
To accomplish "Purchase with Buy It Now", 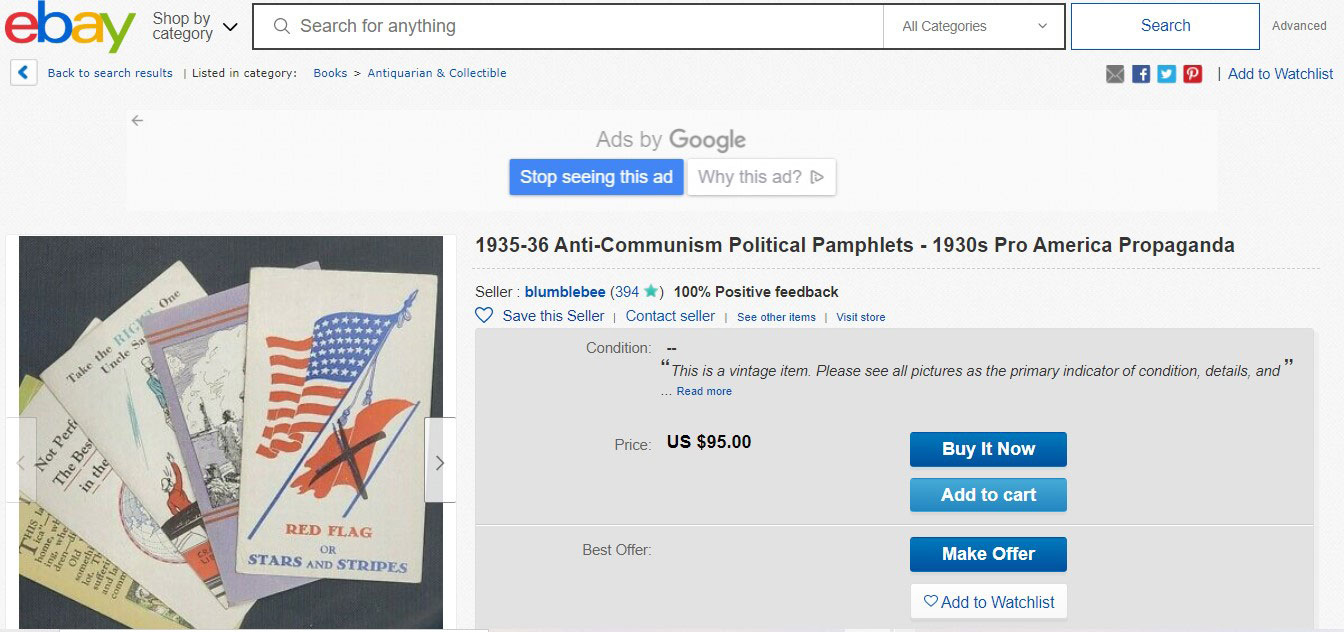I will coord(988,449).
